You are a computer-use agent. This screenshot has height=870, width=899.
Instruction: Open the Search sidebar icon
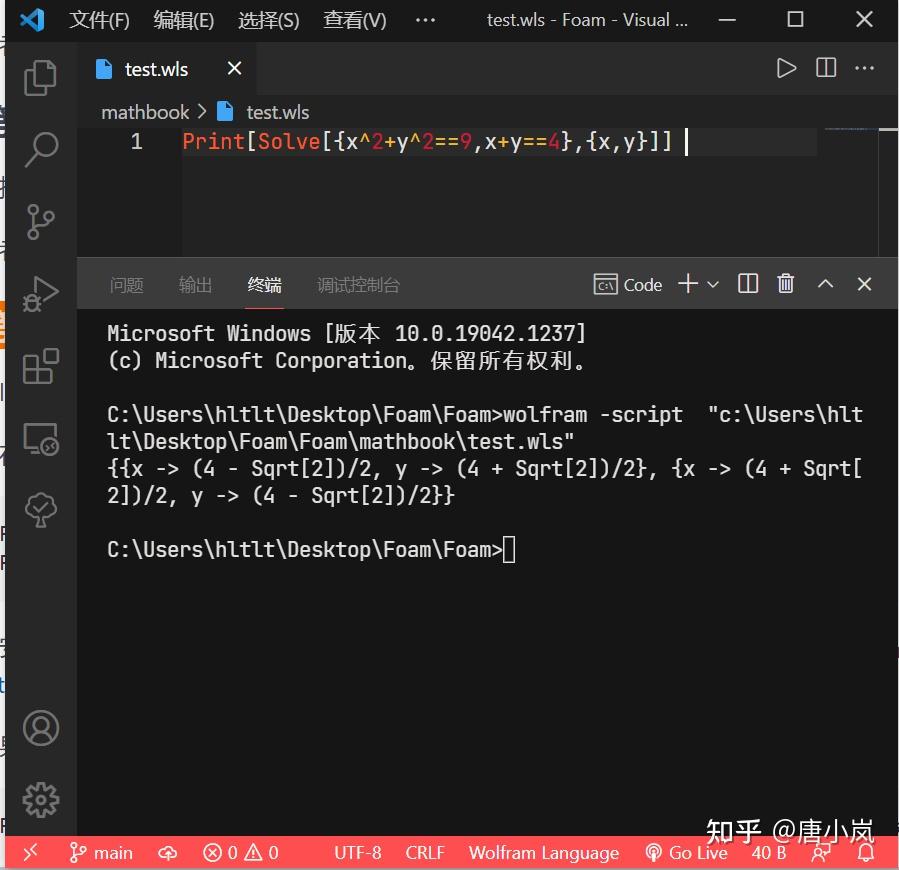click(40, 148)
